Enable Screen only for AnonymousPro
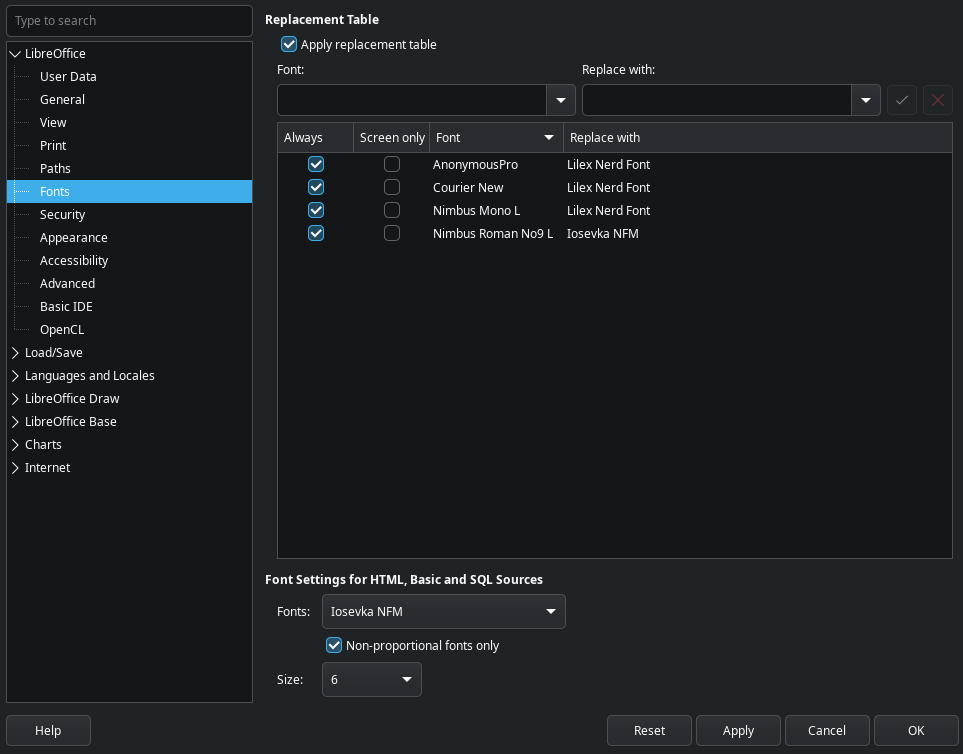963x754 pixels. click(x=392, y=165)
